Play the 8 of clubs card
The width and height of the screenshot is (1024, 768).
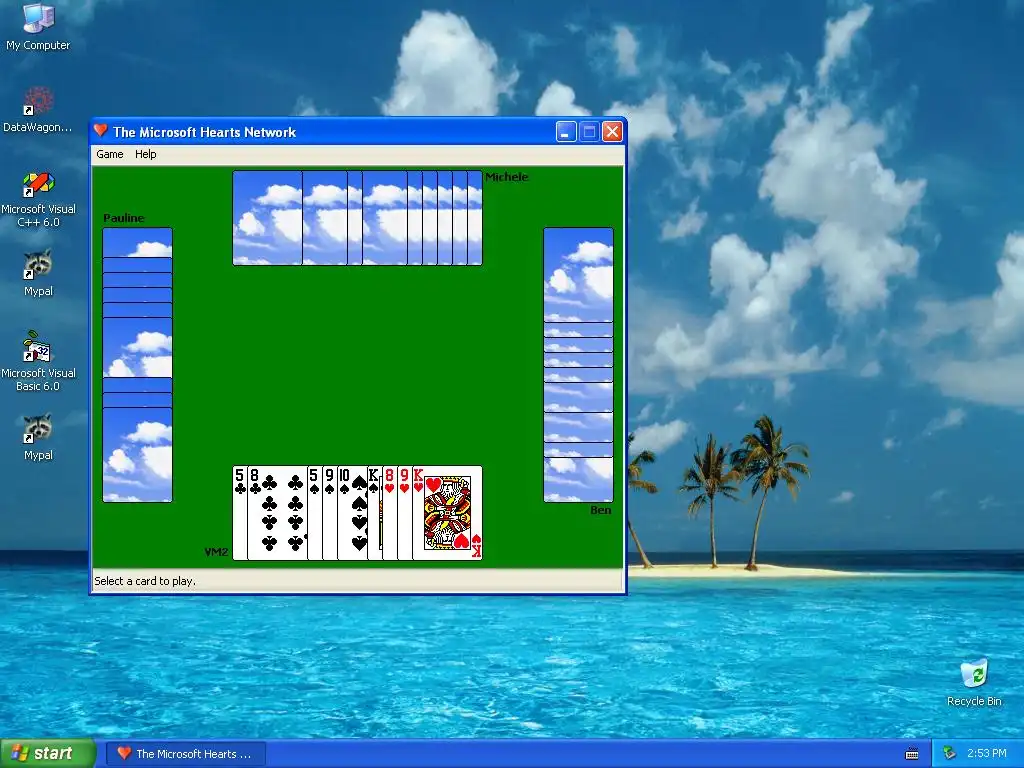coord(278,513)
